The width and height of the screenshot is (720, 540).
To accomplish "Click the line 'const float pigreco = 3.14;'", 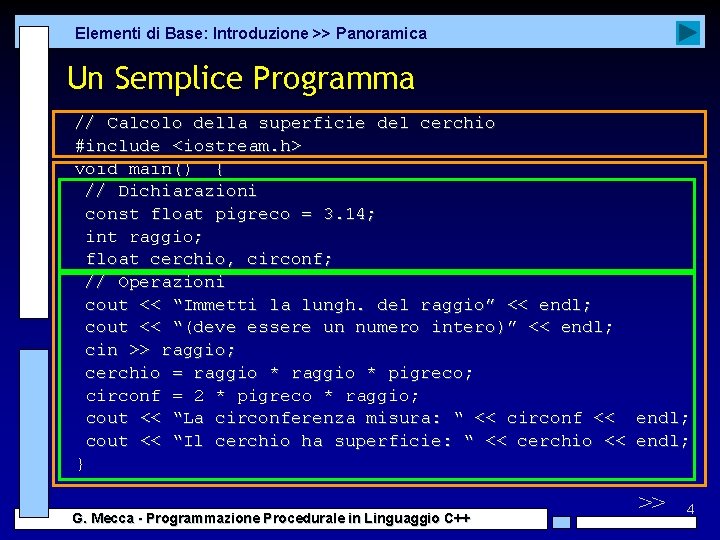I will [x=230, y=214].
